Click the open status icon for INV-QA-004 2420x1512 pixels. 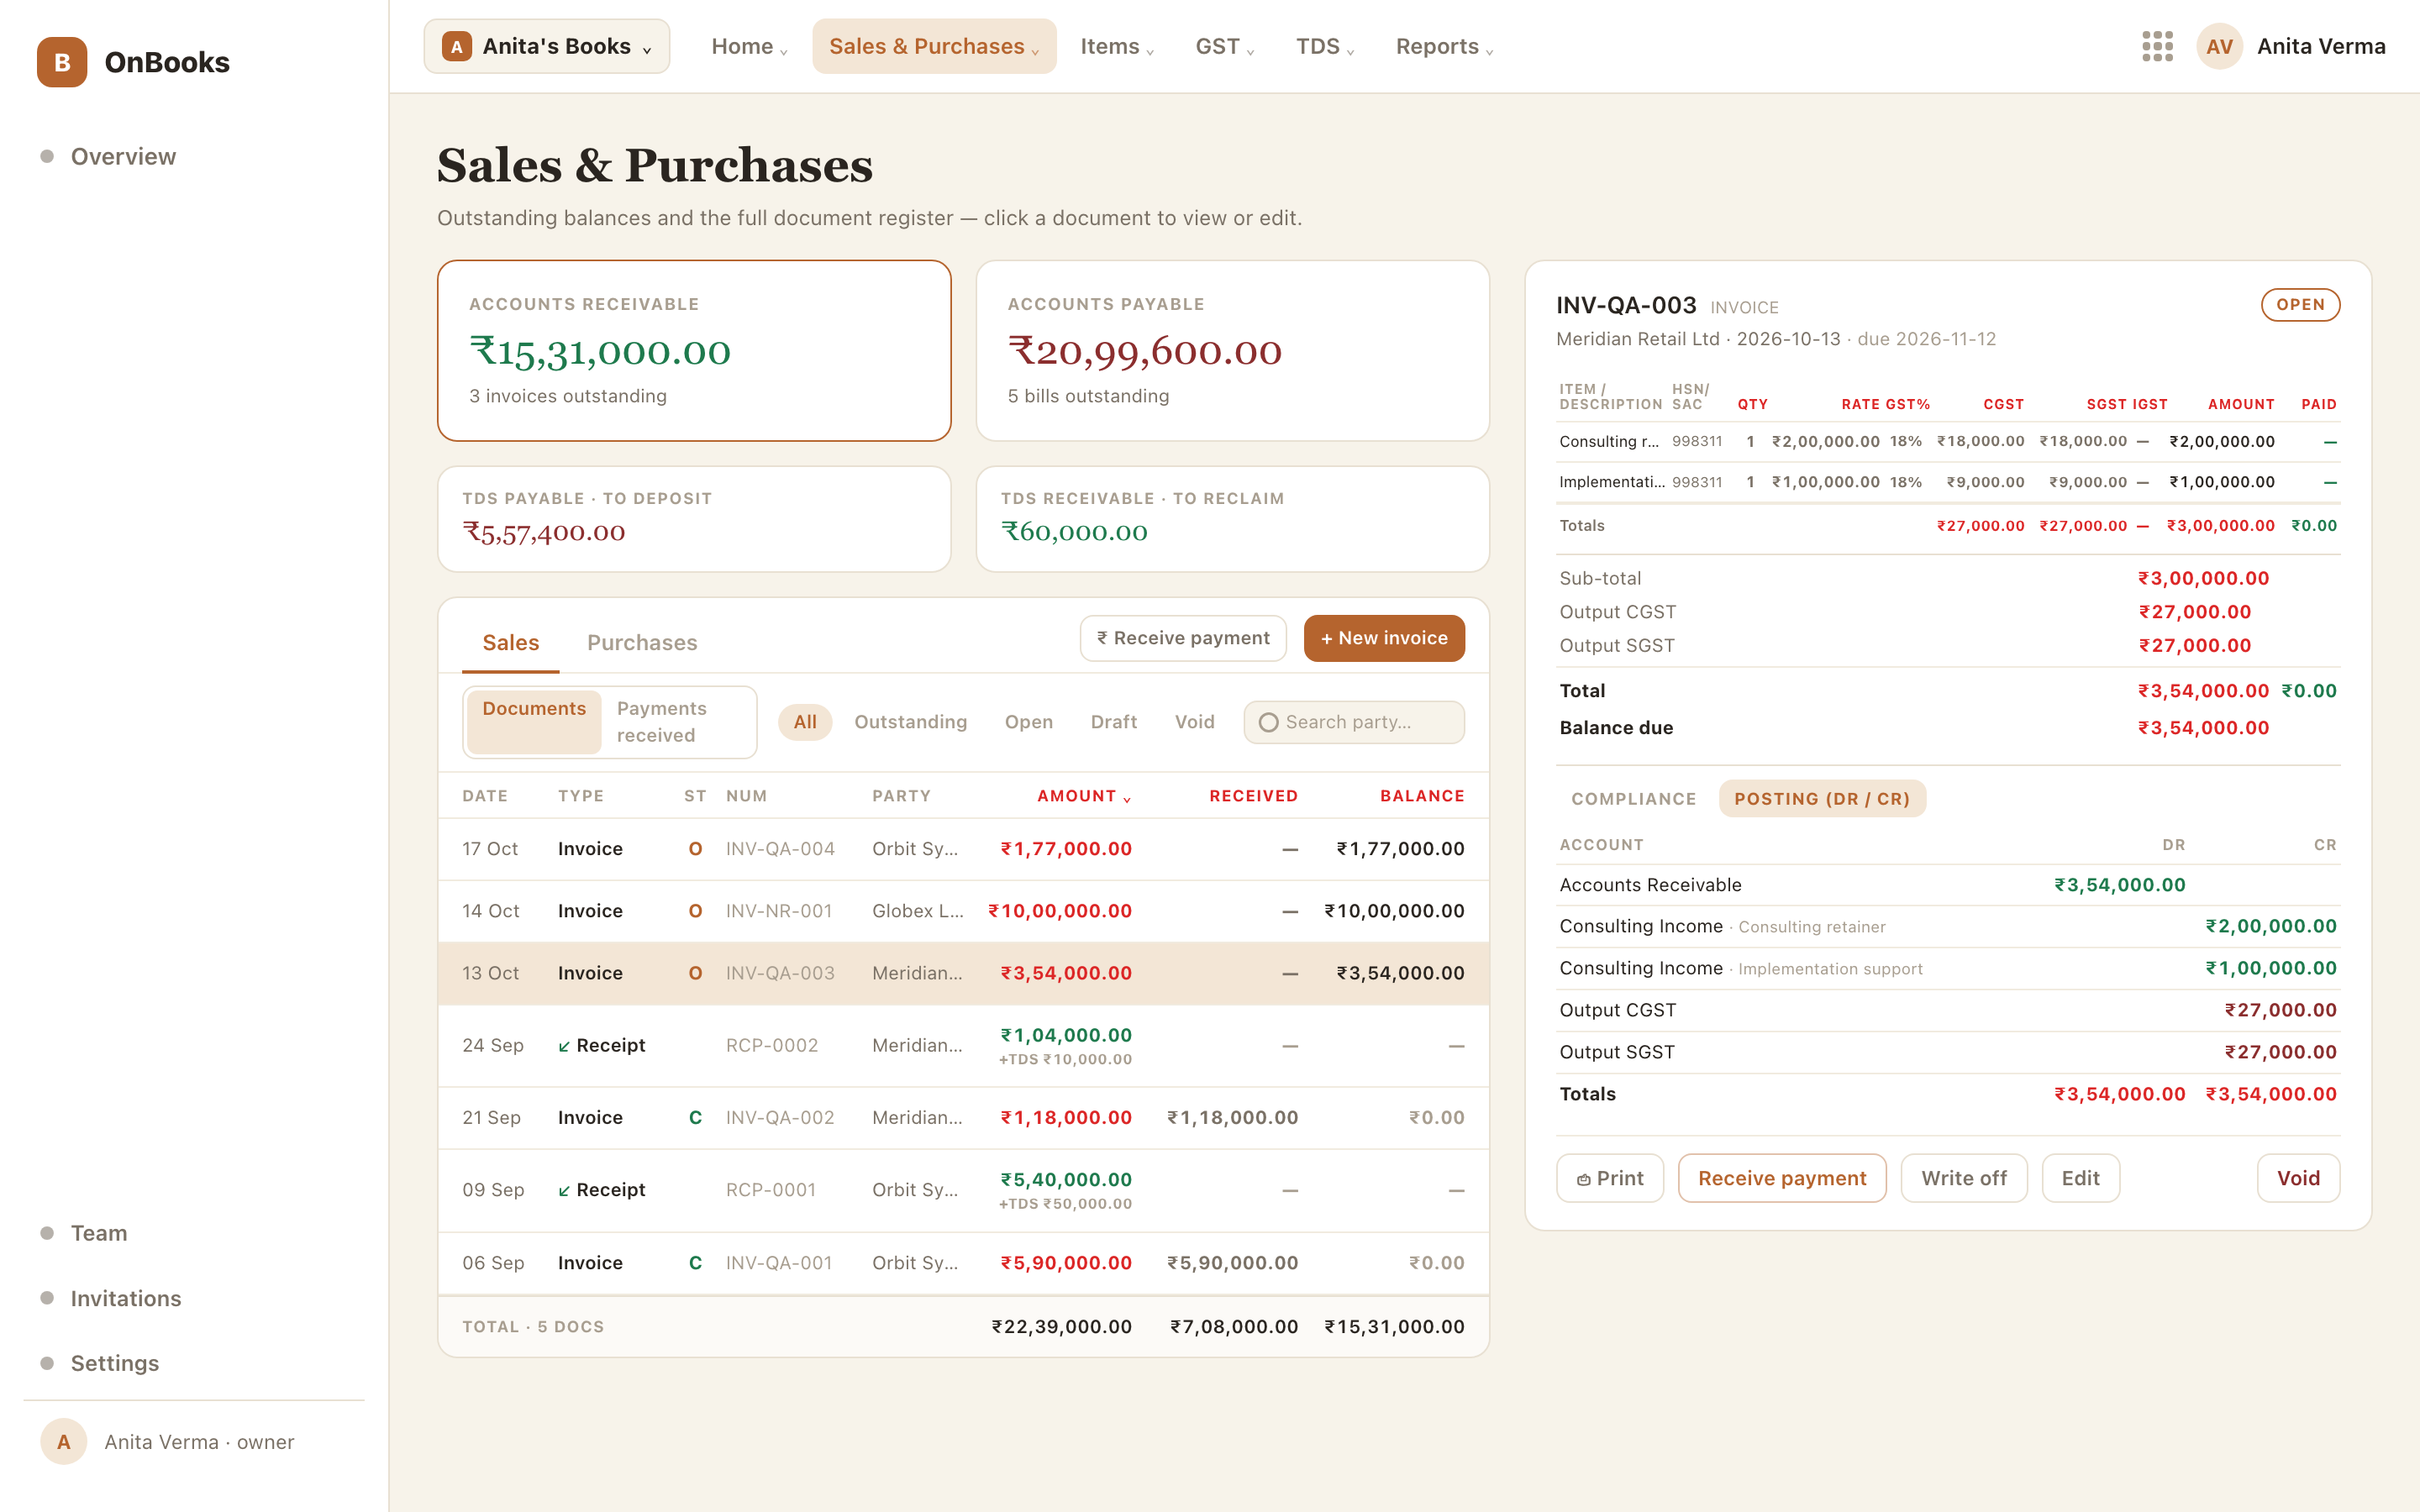[695, 849]
